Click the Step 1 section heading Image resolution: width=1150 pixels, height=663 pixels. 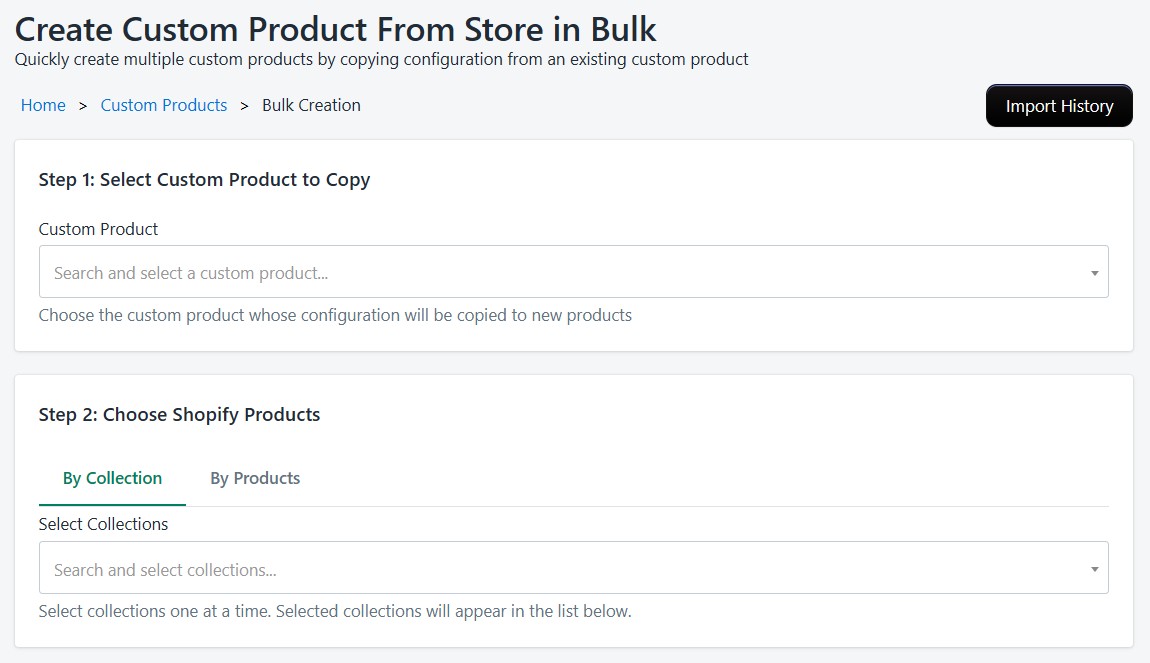[204, 180]
